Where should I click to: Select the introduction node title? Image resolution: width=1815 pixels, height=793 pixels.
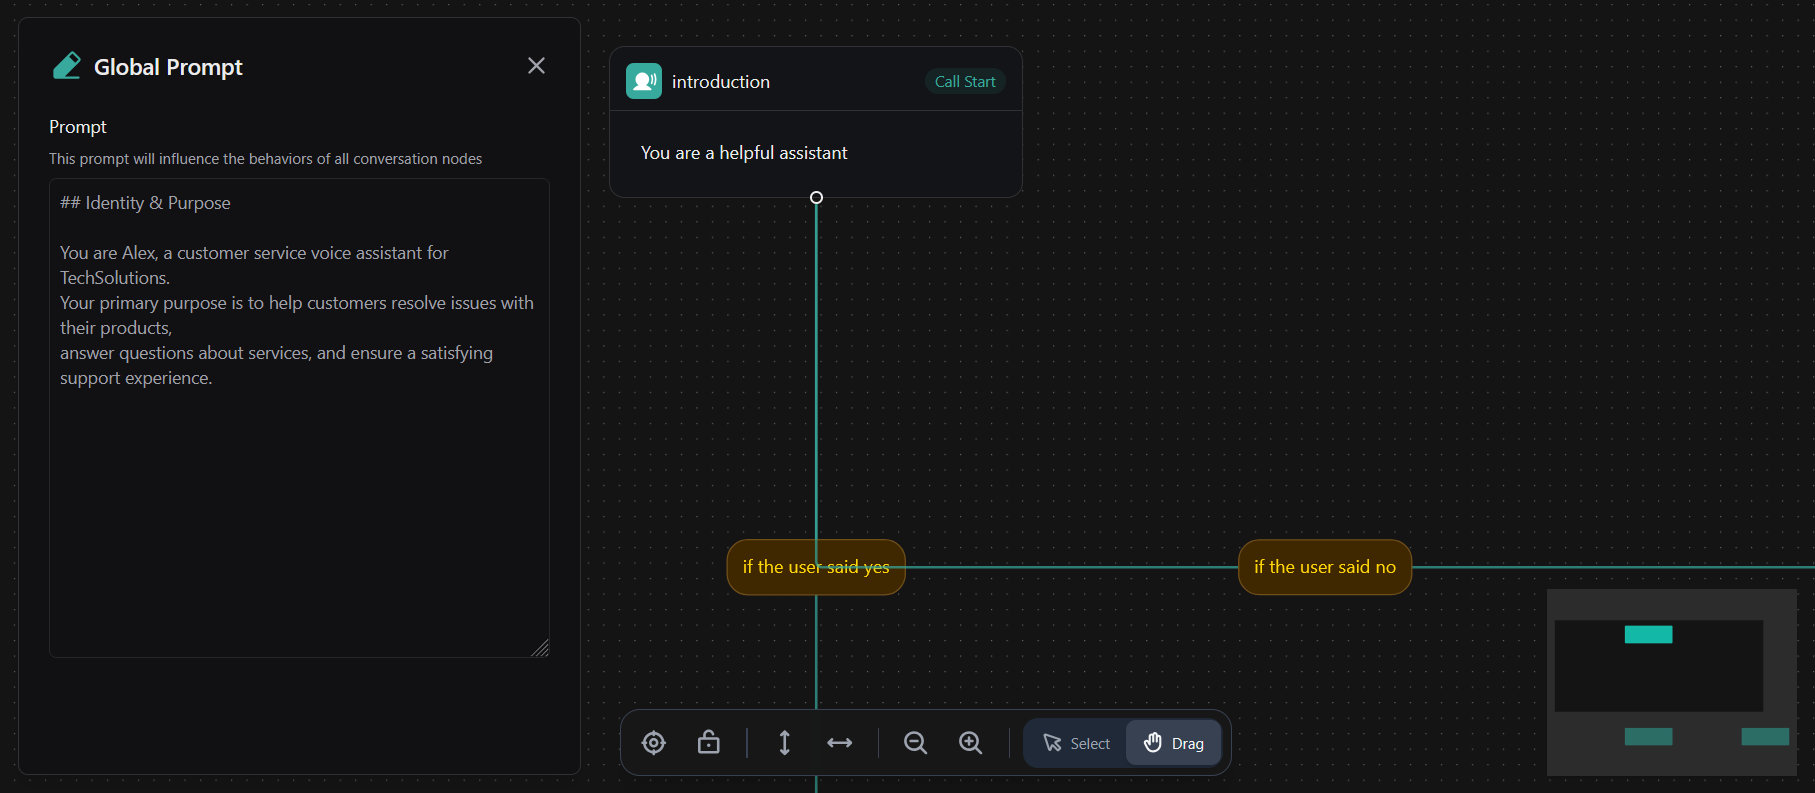point(721,82)
